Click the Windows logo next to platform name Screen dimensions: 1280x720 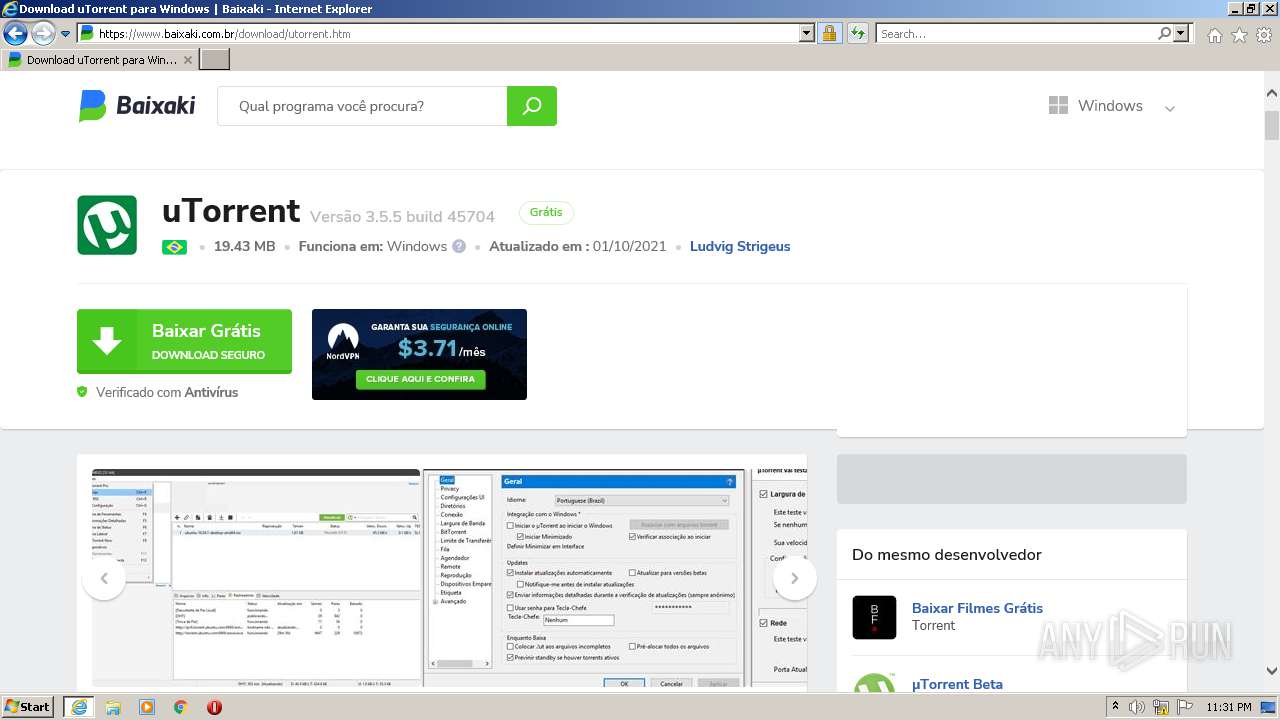pos(1058,106)
